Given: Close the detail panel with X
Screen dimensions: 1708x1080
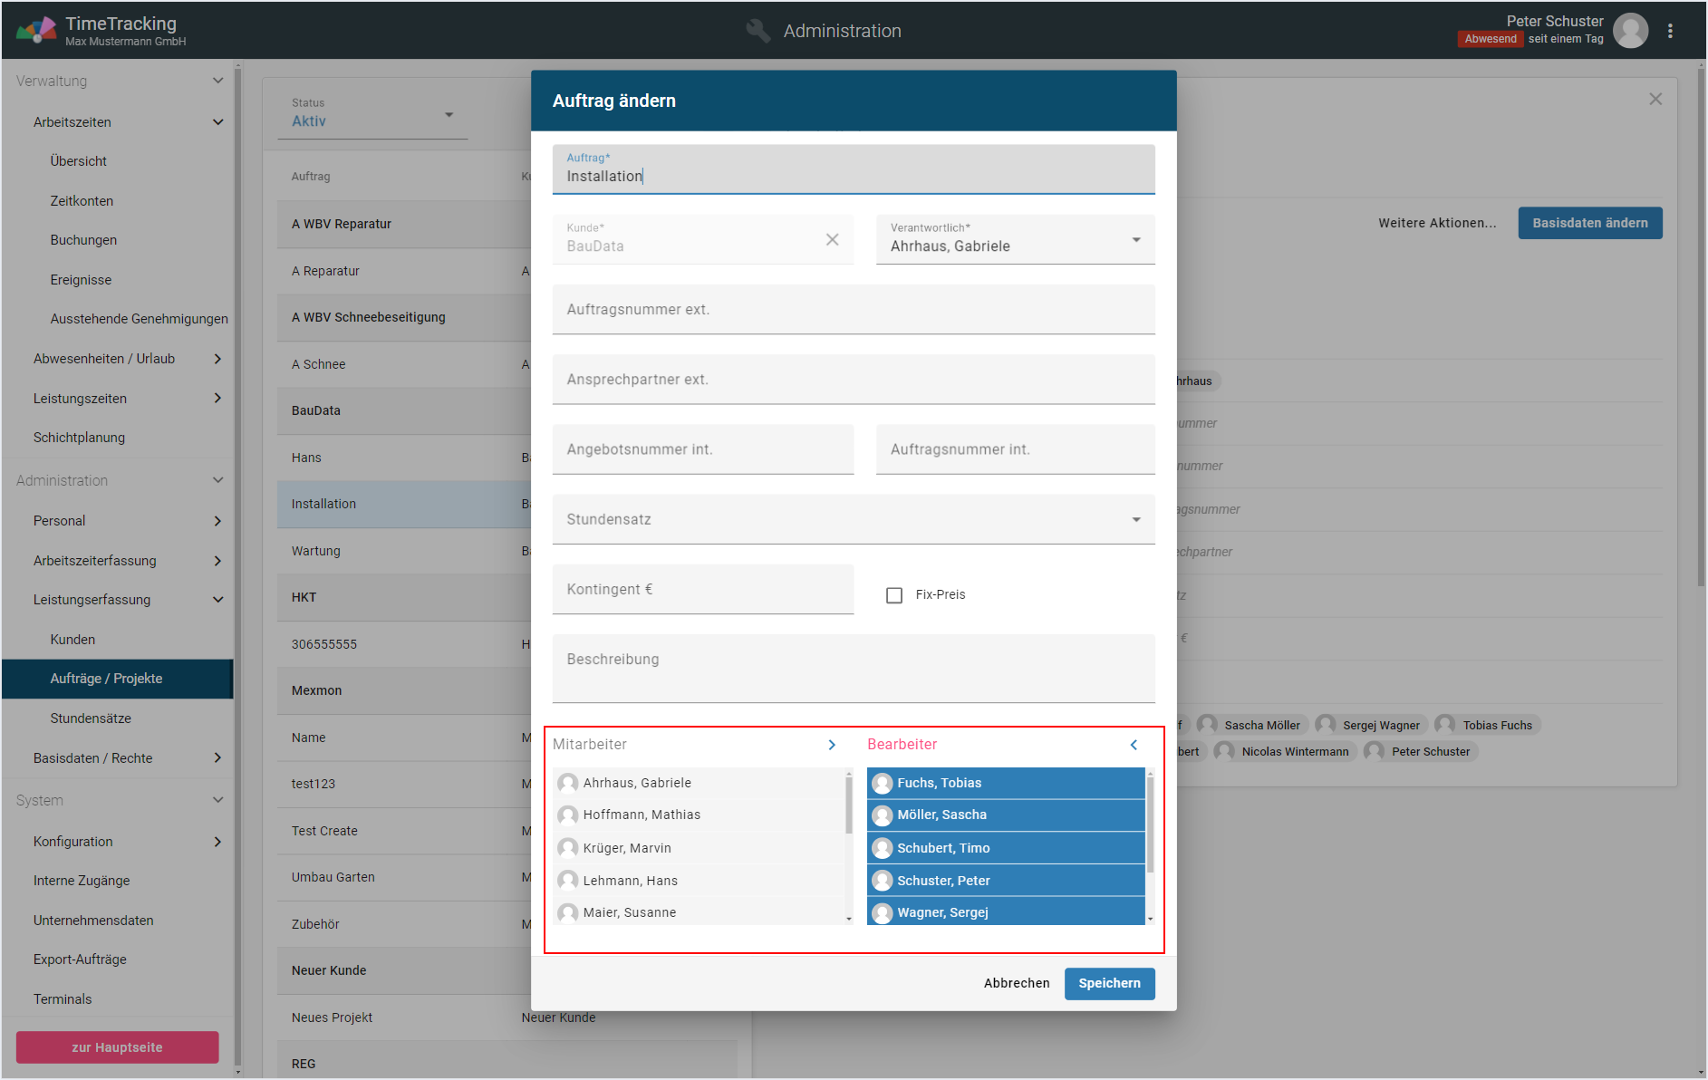Looking at the screenshot, I should tap(1656, 99).
